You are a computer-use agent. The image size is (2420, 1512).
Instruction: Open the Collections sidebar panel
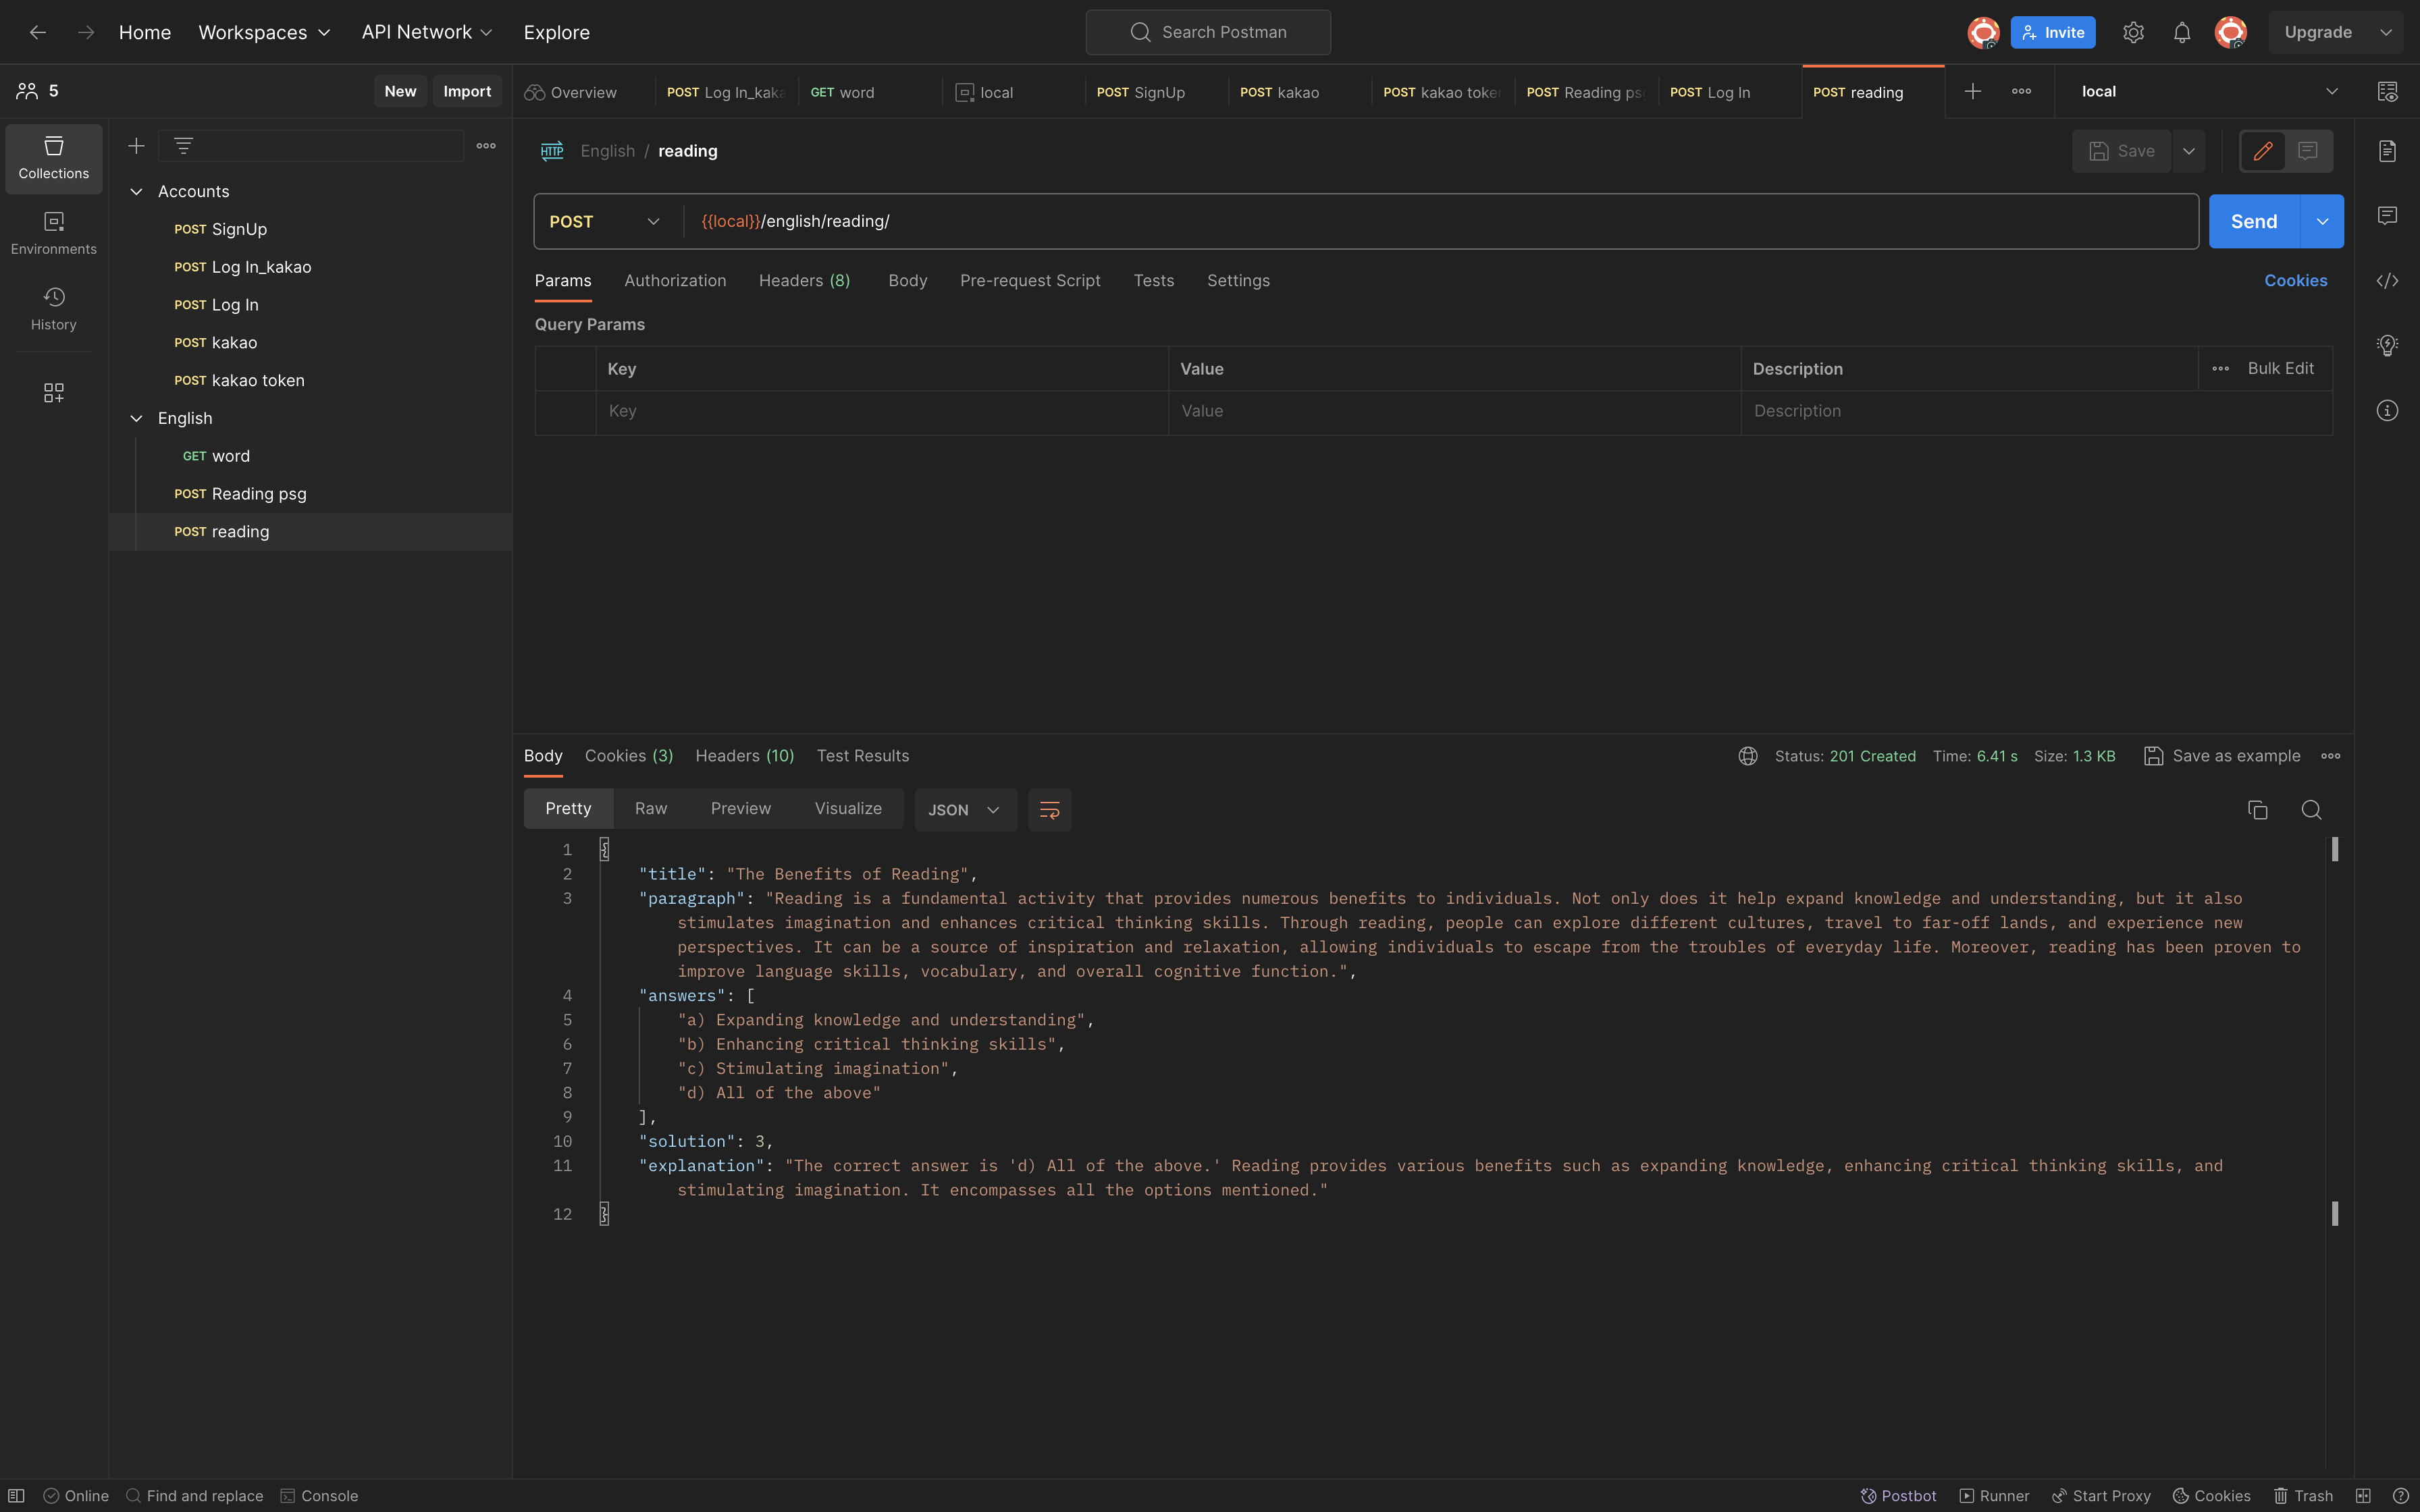[x=54, y=158]
